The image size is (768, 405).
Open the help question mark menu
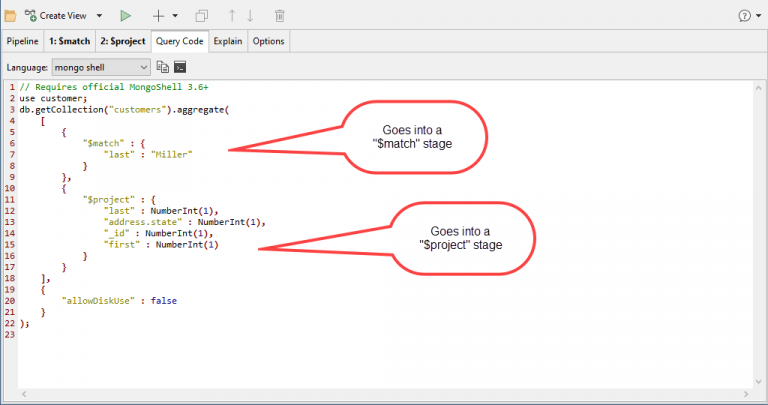pyautogui.click(x=747, y=16)
